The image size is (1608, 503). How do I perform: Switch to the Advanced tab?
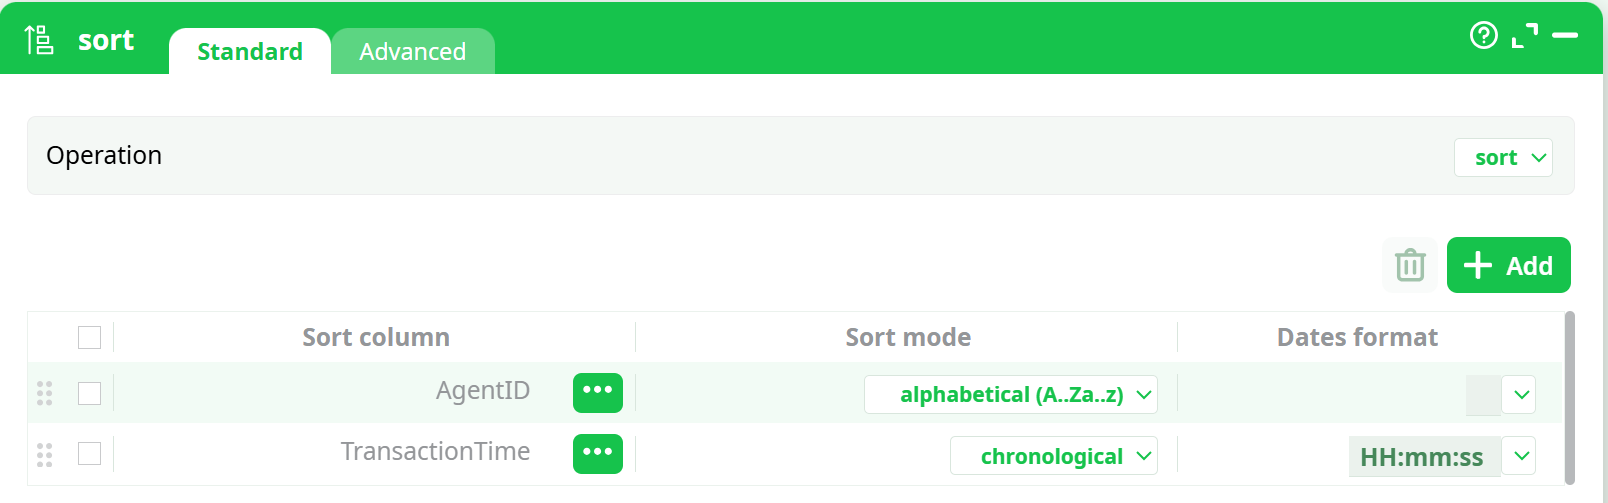[412, 52]
